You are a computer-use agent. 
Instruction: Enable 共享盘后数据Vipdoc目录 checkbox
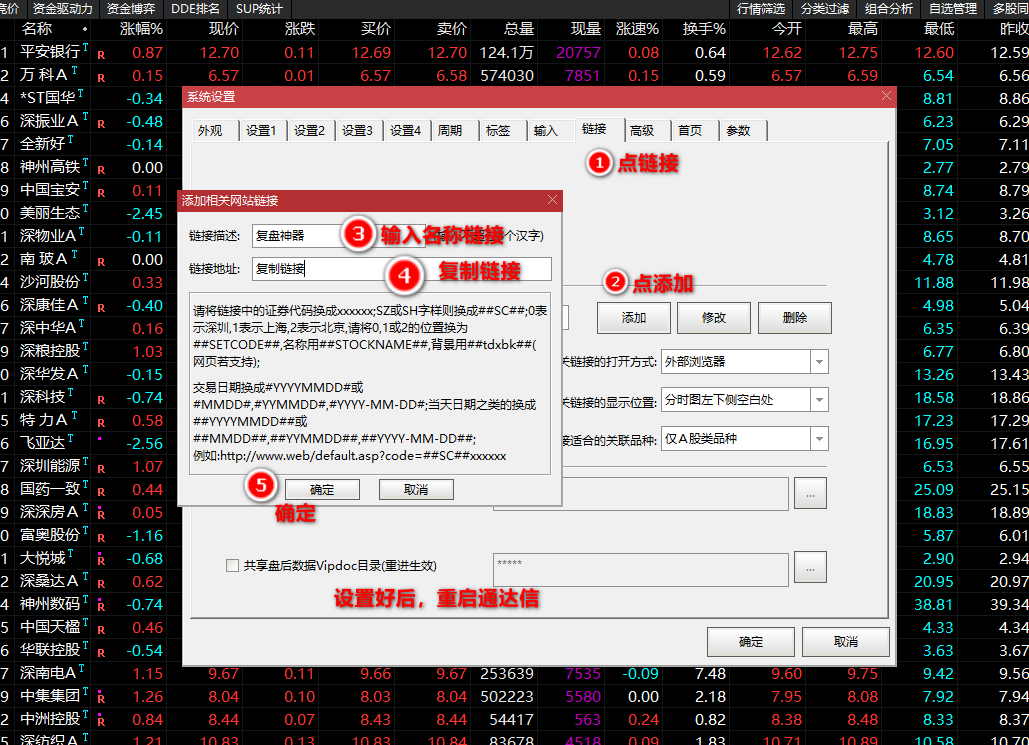(x=233, y=565)
